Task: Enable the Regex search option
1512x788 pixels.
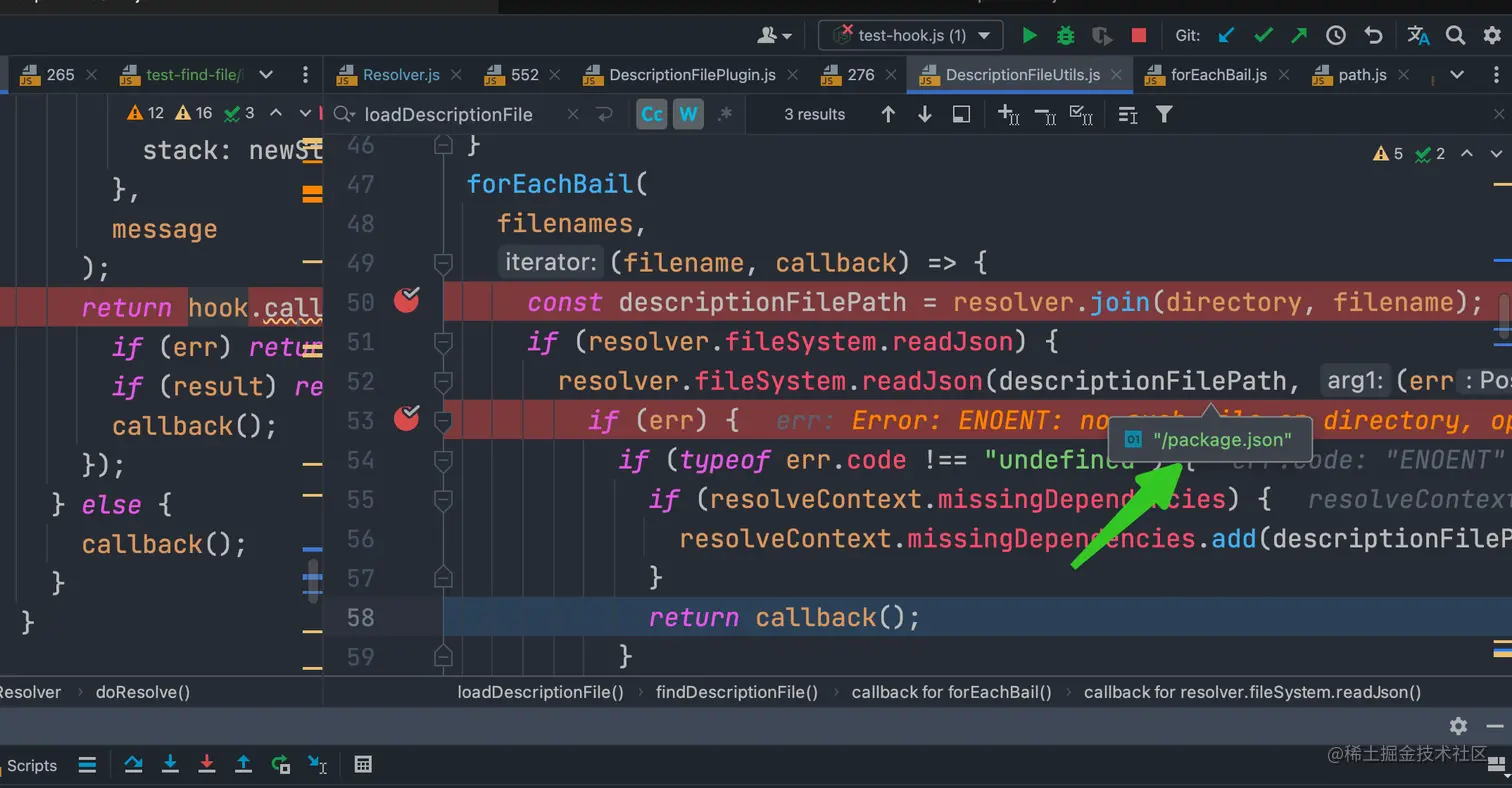Action: coord(725,114)
